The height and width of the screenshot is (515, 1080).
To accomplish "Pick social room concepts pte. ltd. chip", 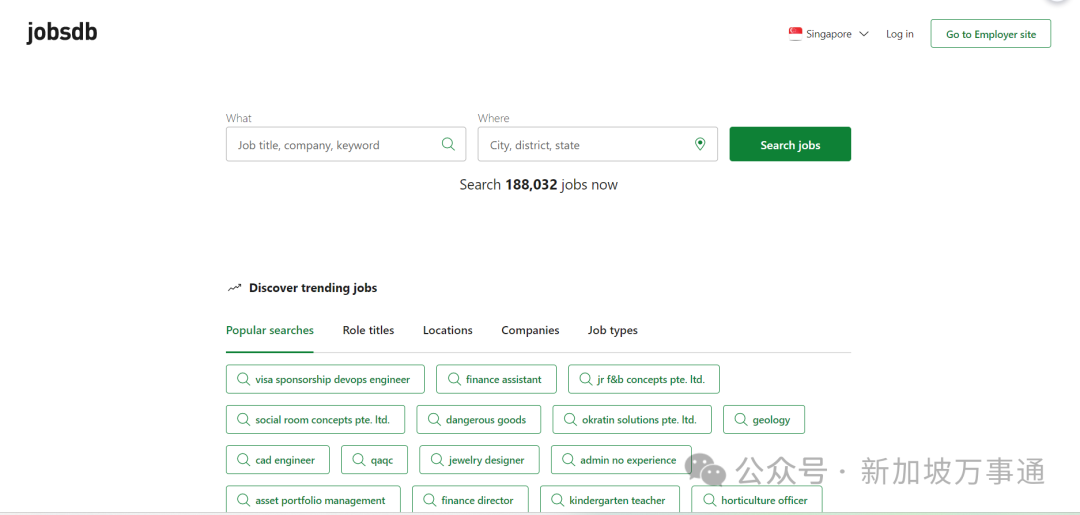I will (315, 419).
